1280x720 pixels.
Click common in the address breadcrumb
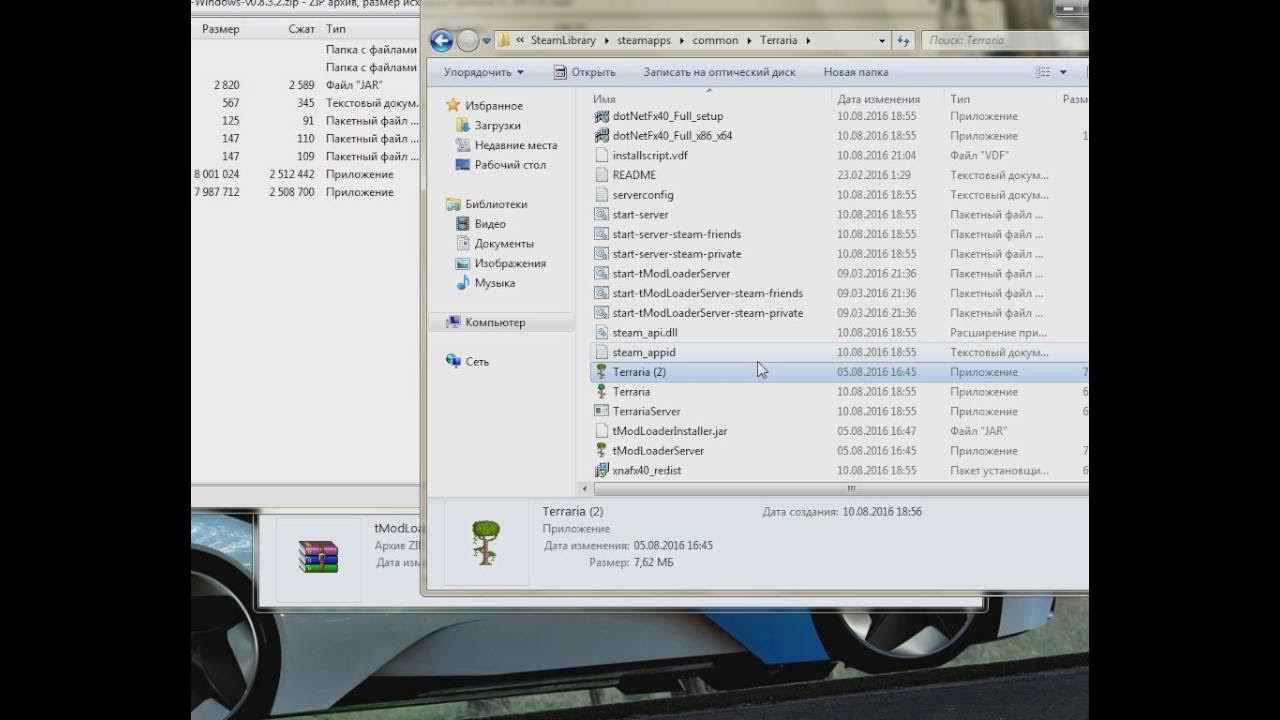coord(714,41)
